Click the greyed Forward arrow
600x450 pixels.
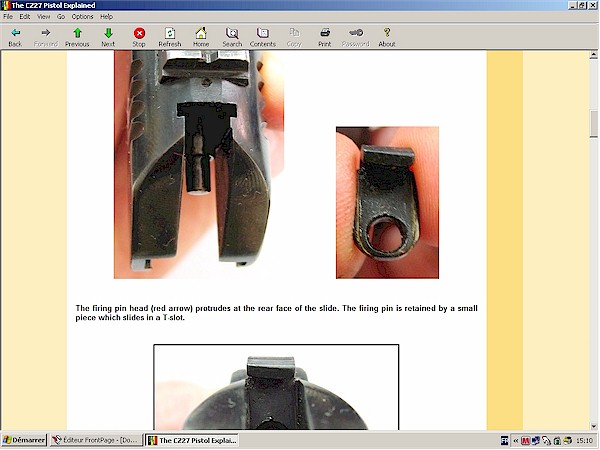(x=46, y=37)
